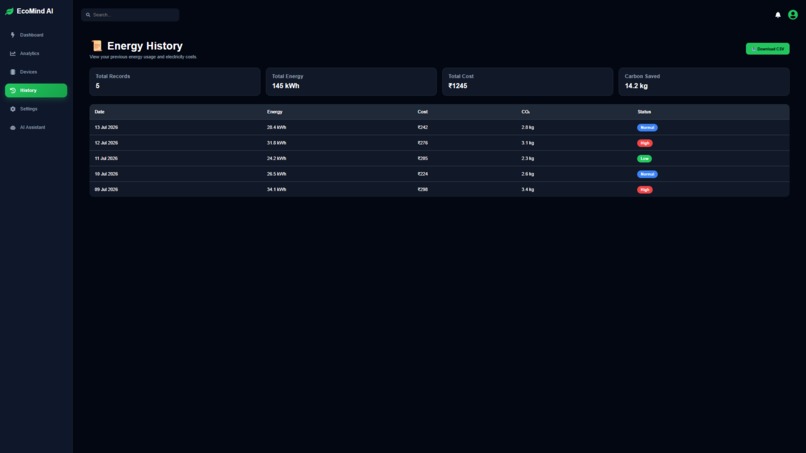This screenshot has width=806, height=453.
Task: Click the Cost column header
Action: (423, 112)
